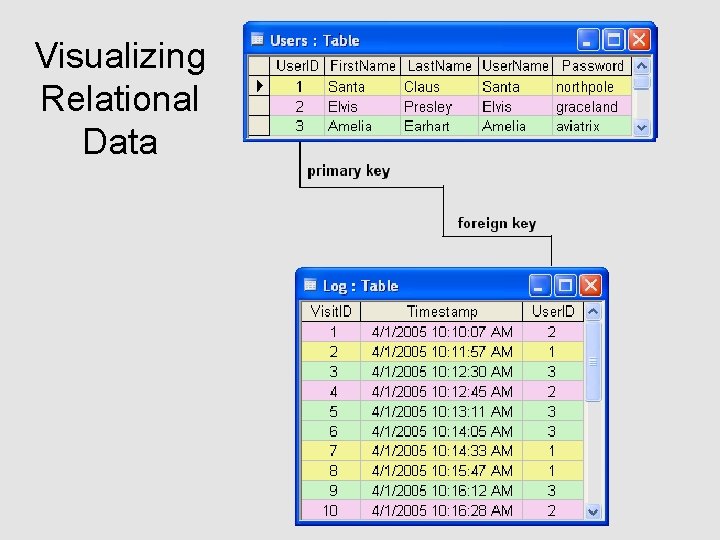The width and height of the screenshot is (720, 540).
Task: Minimize the Users table window
Action: click(x=588, y=39)
